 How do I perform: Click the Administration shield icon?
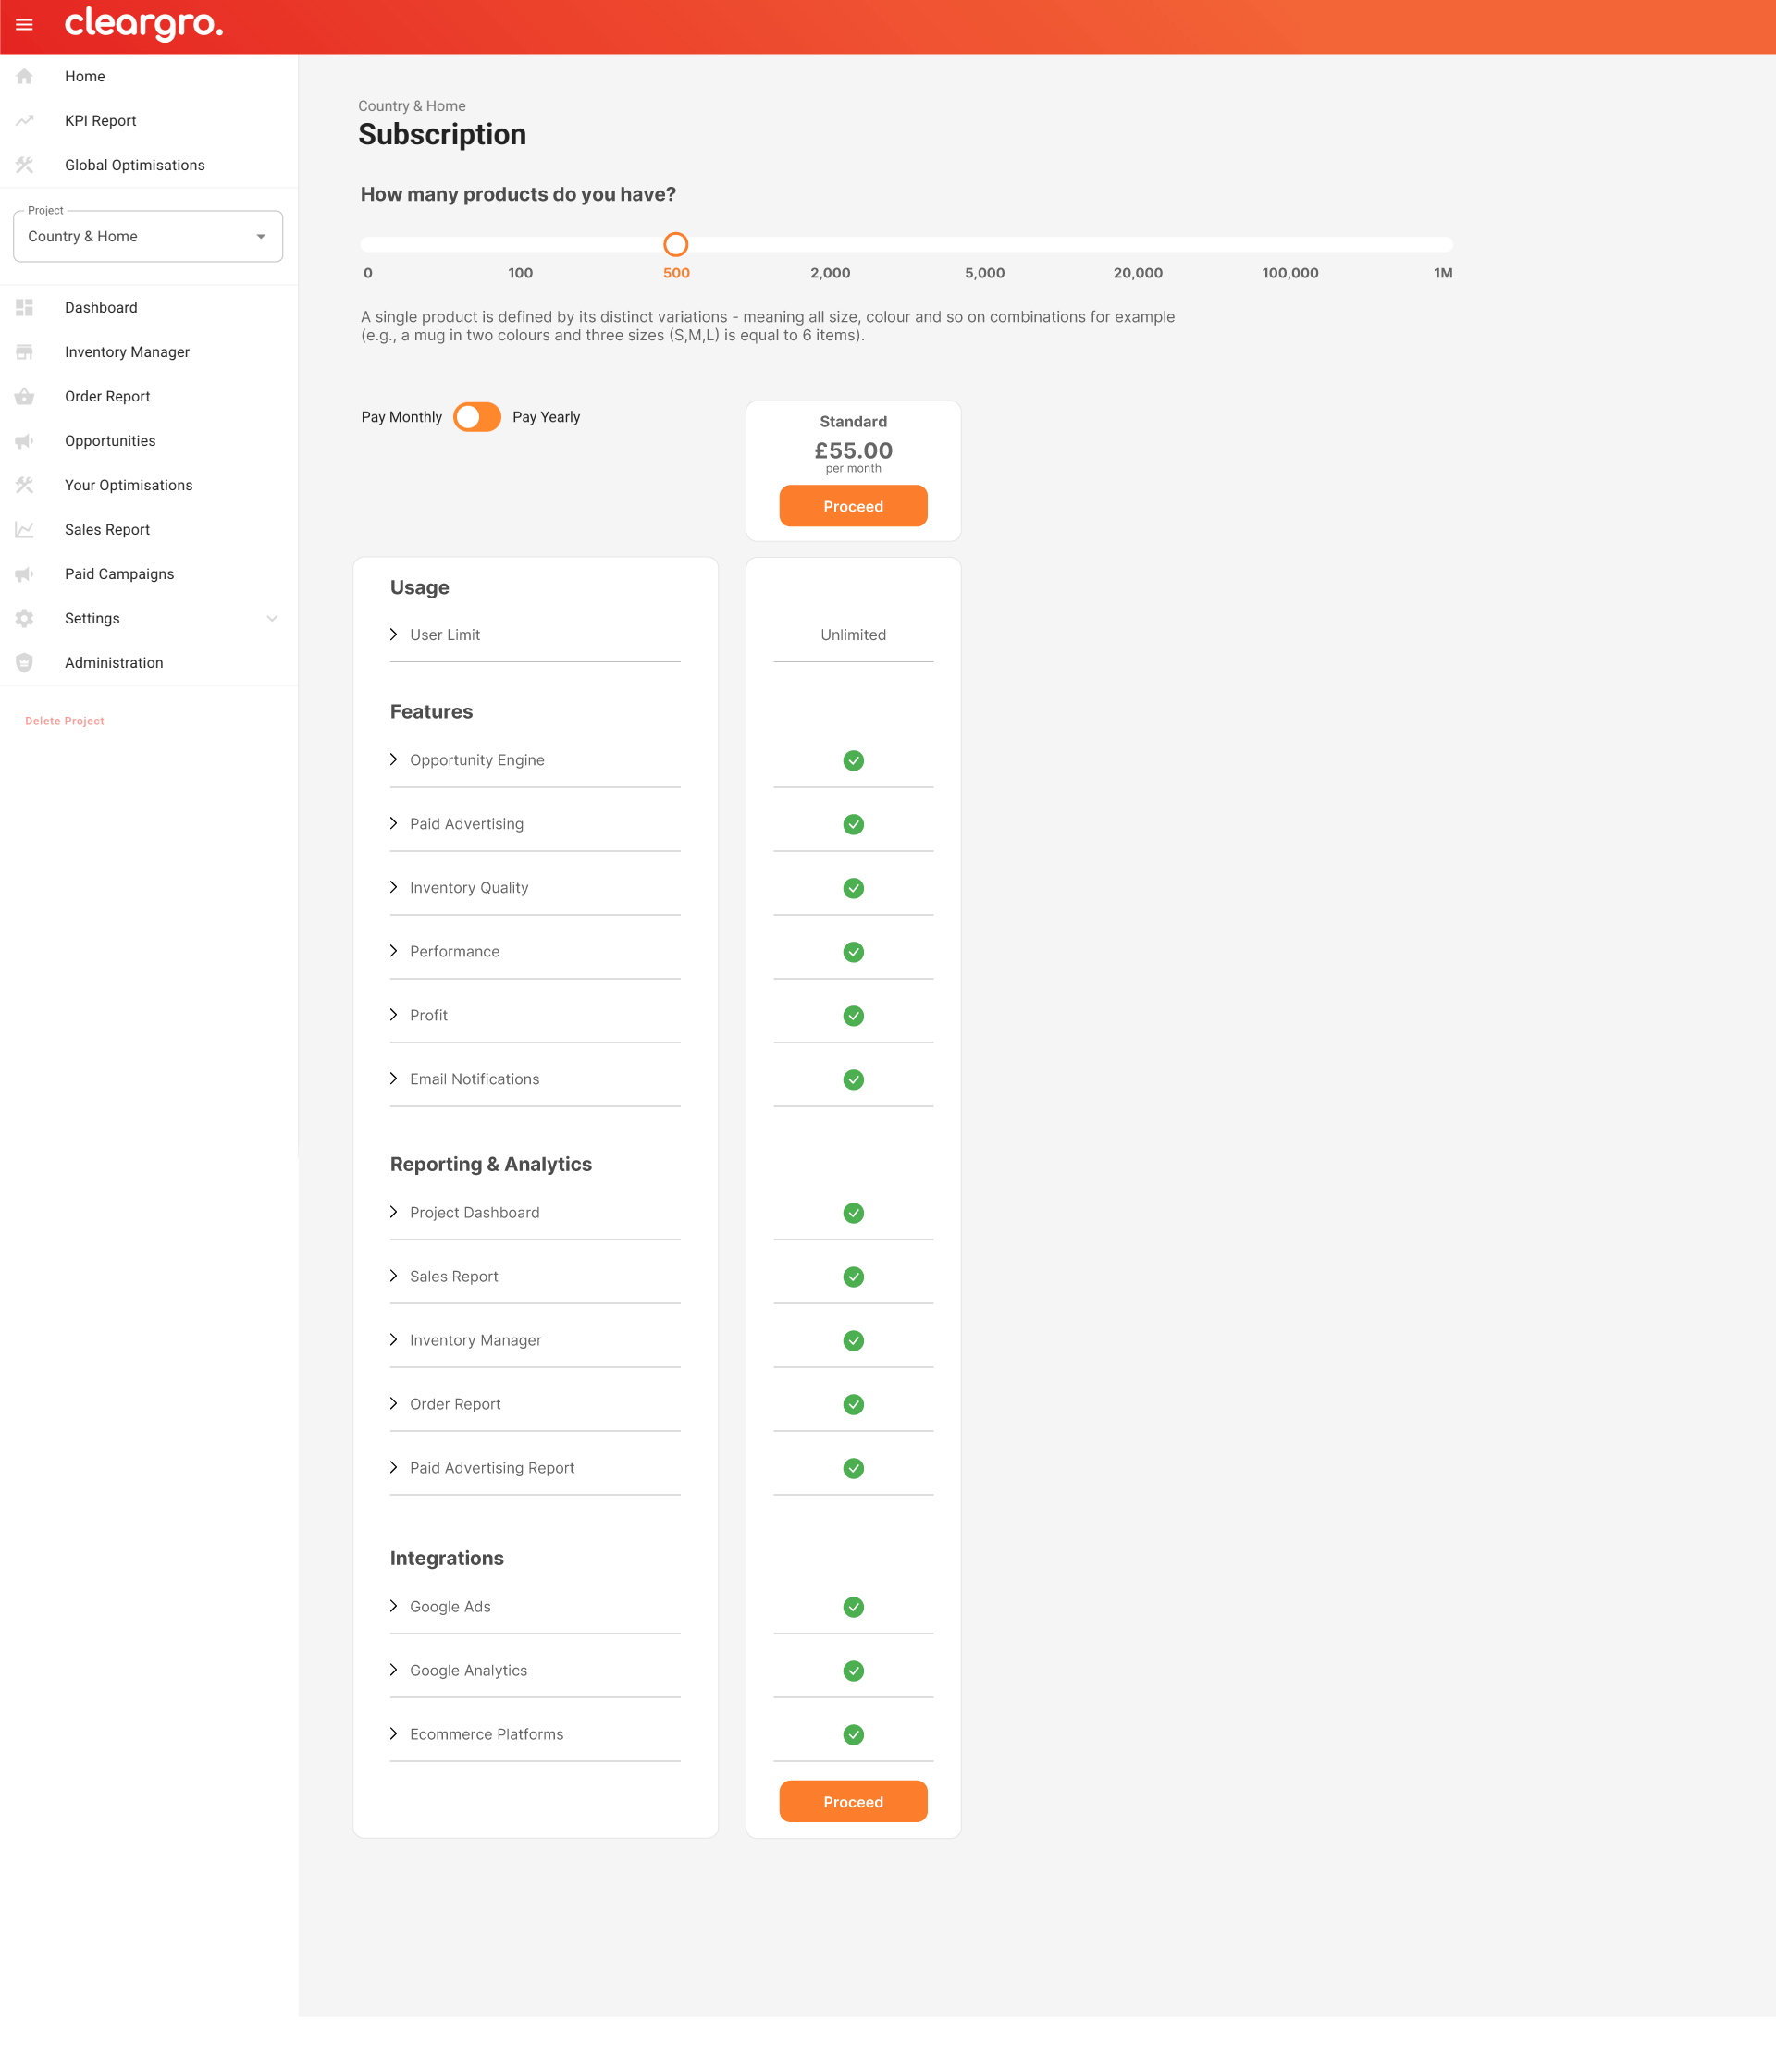pos(24,663)
